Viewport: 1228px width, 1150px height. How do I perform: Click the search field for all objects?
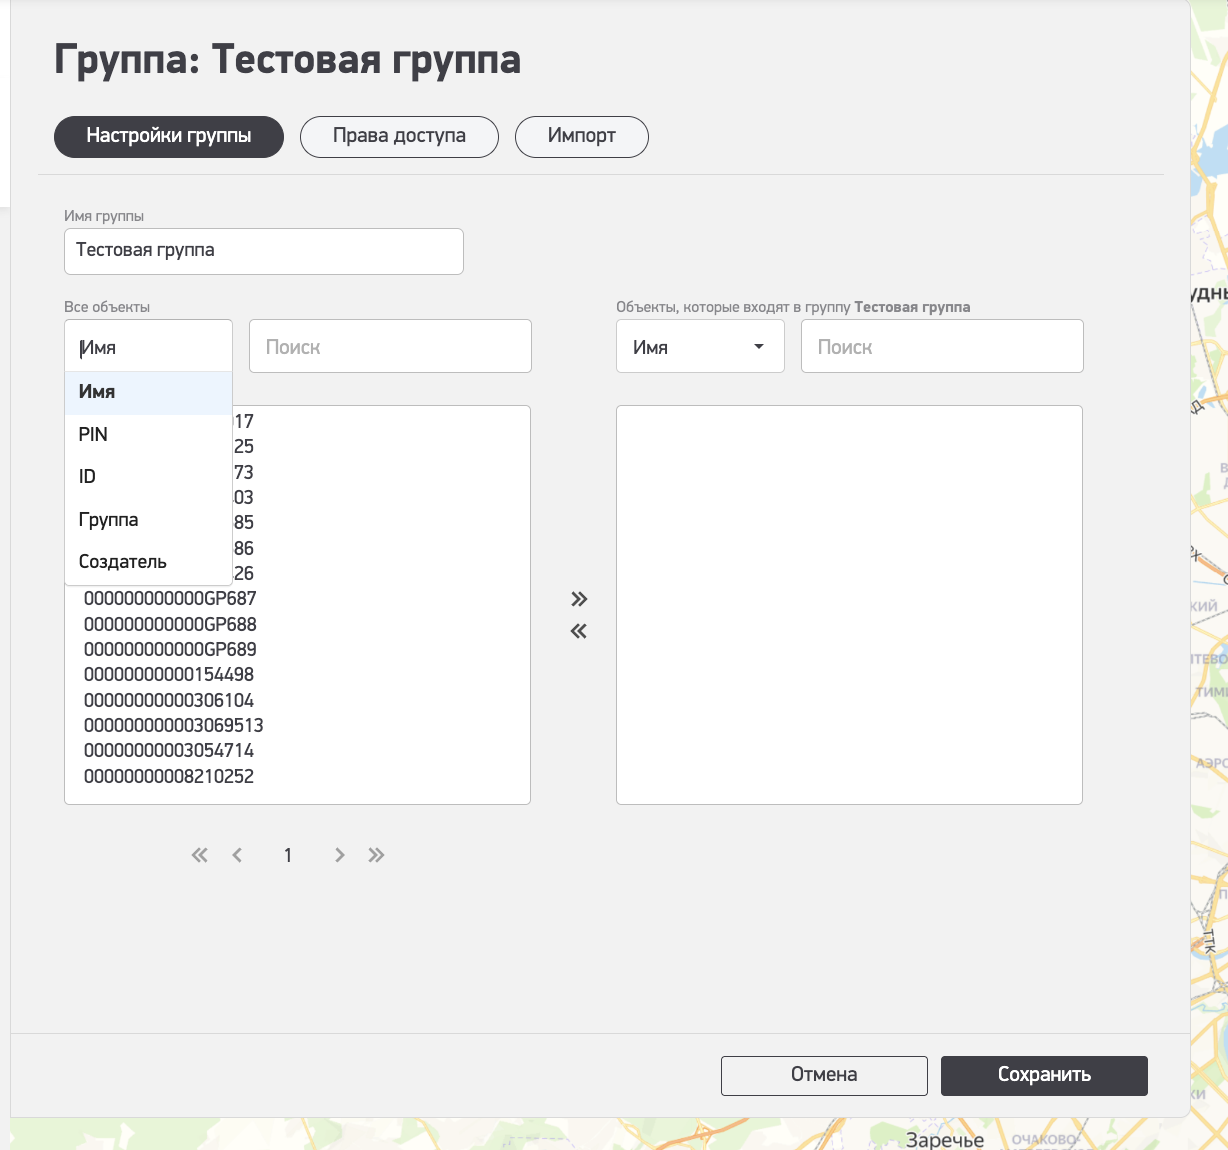click(390, 347)
